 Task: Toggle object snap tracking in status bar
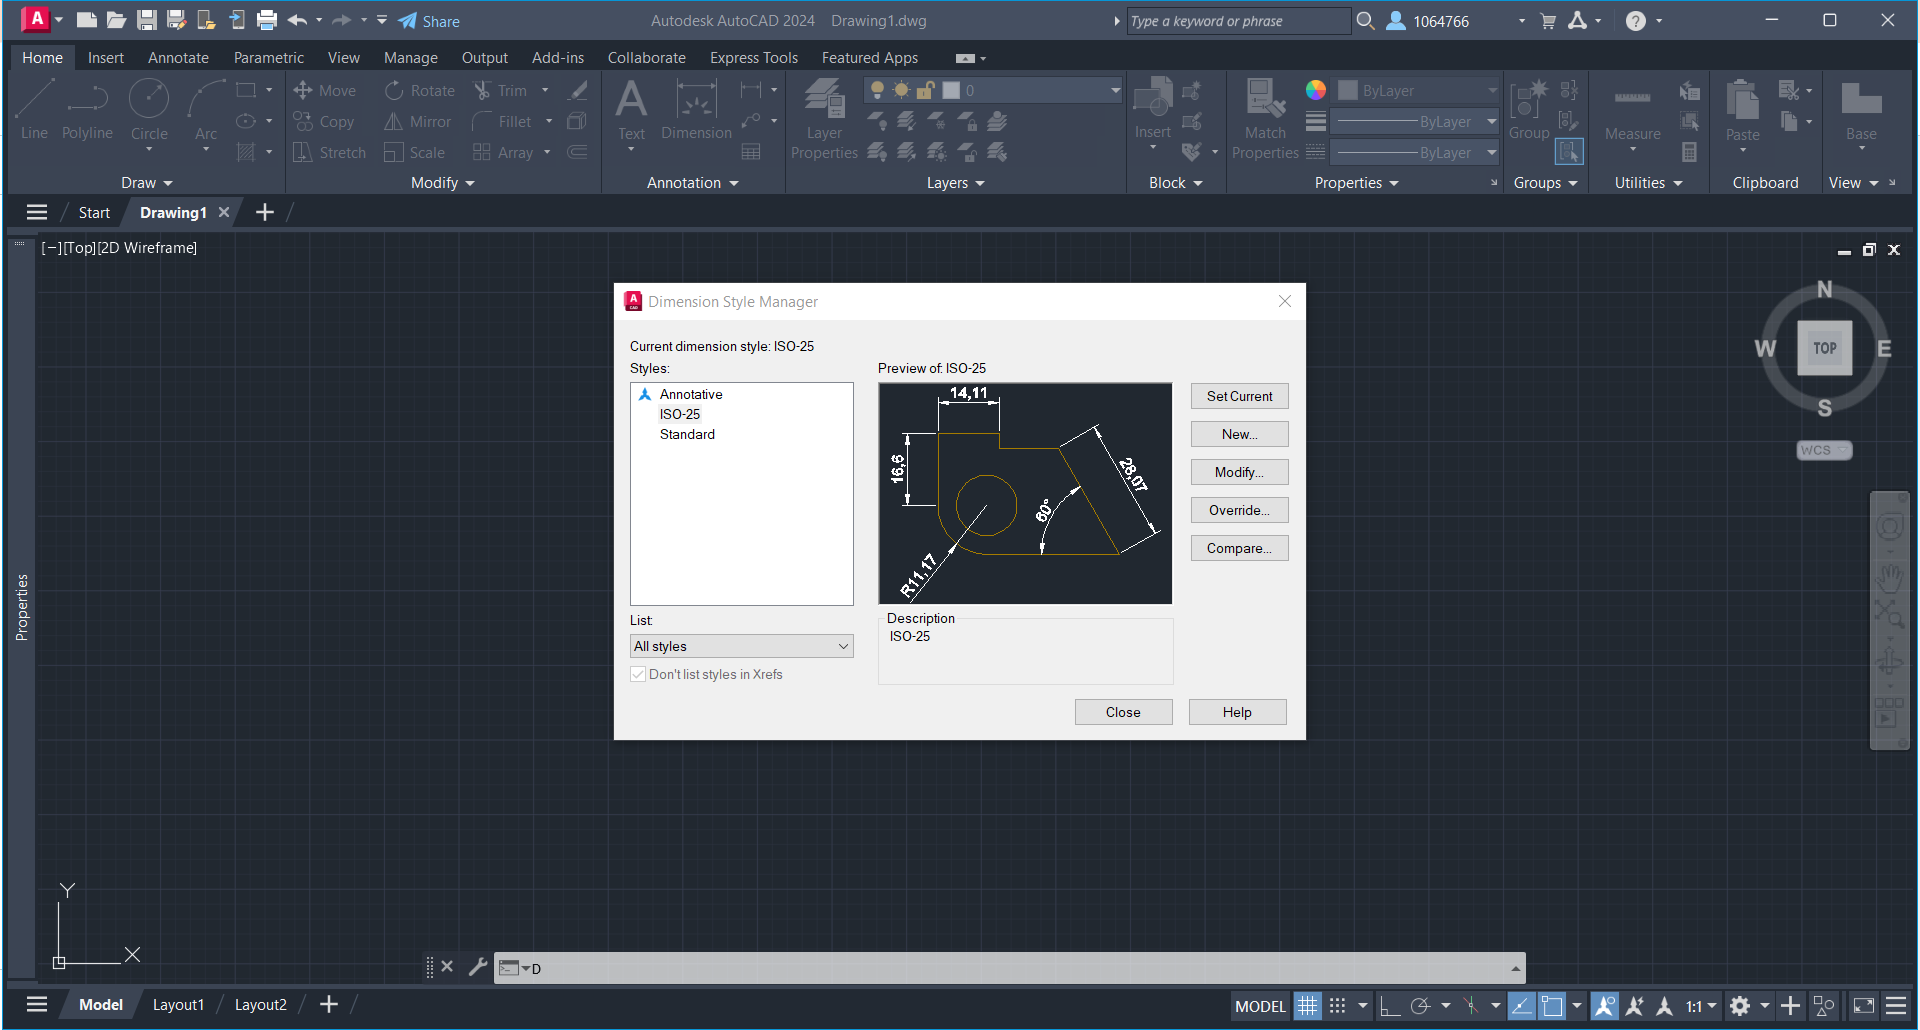1521,1006
